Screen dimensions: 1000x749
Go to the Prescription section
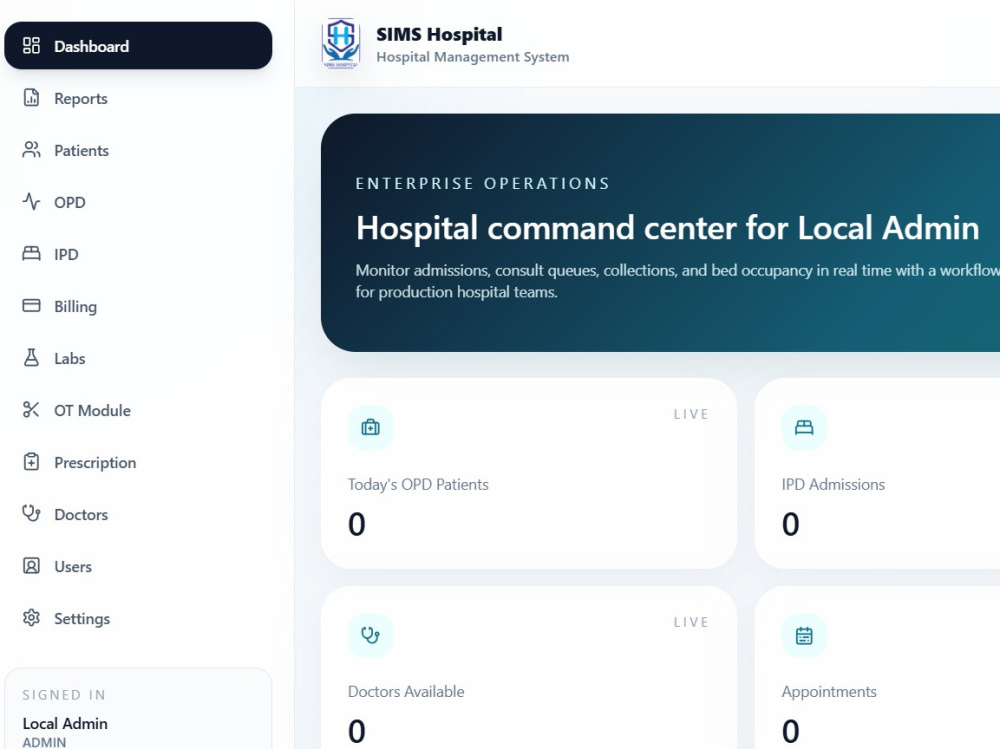138,462
